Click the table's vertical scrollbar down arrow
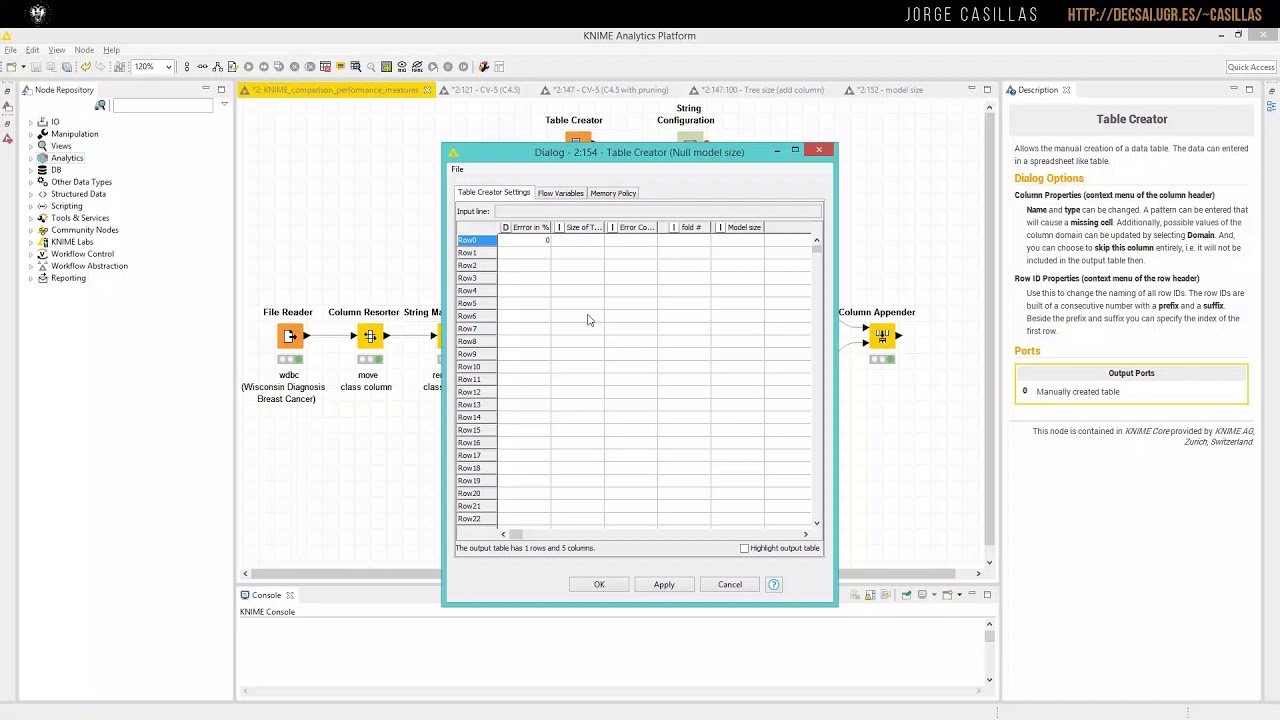 tap(817, 523)
